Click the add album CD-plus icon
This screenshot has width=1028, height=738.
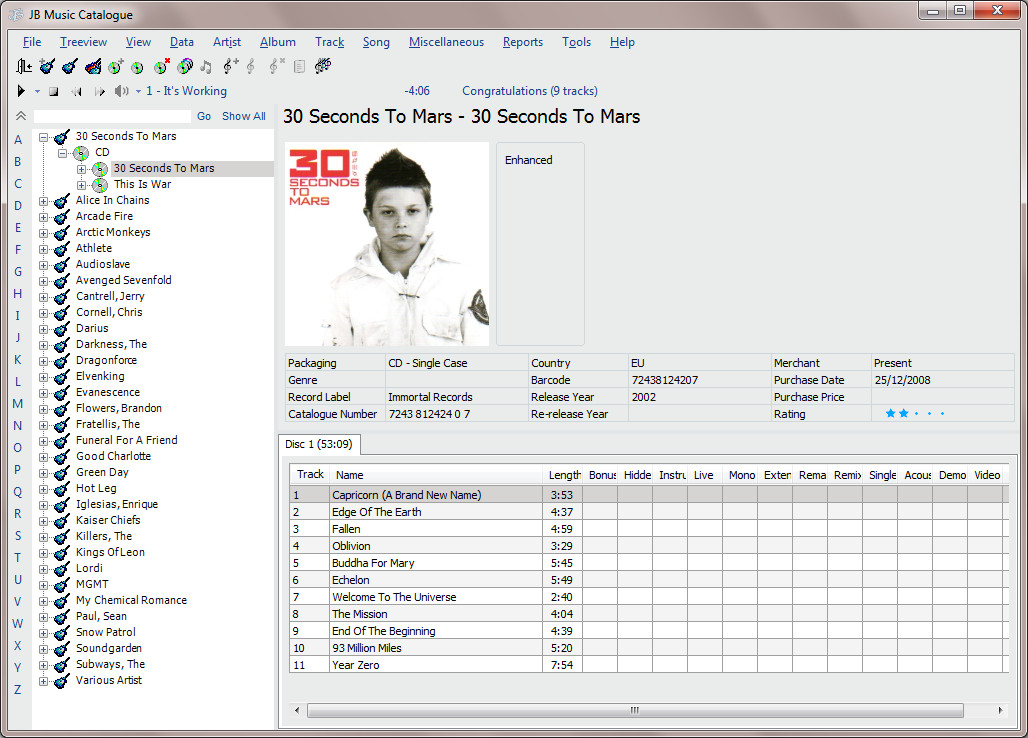(116, 66)
